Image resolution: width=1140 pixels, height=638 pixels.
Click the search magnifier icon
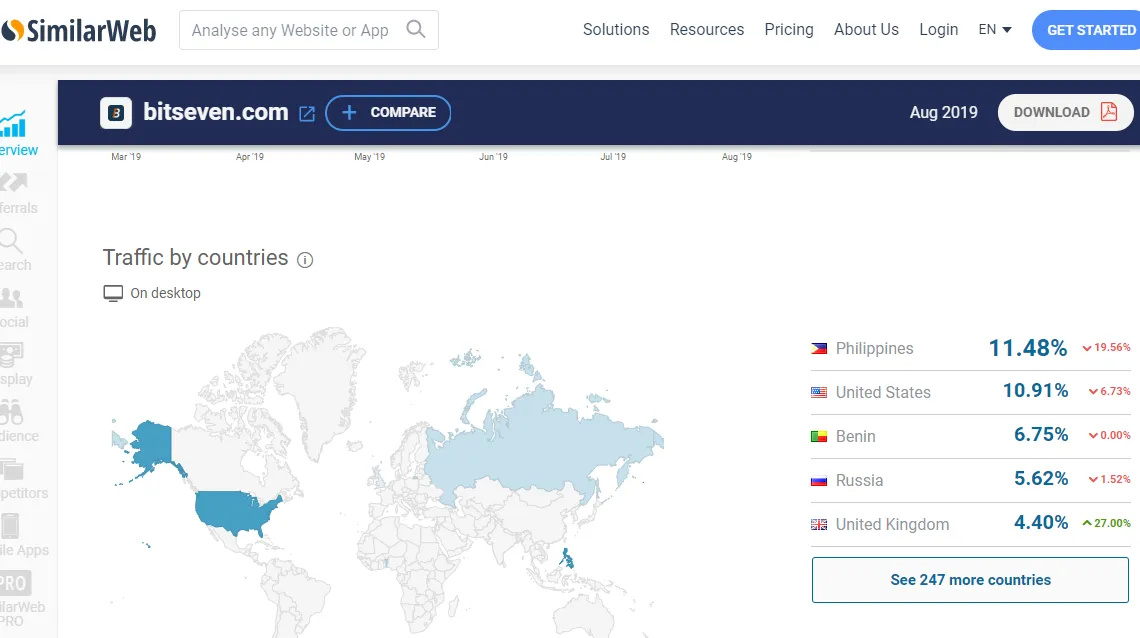point(415,29)
